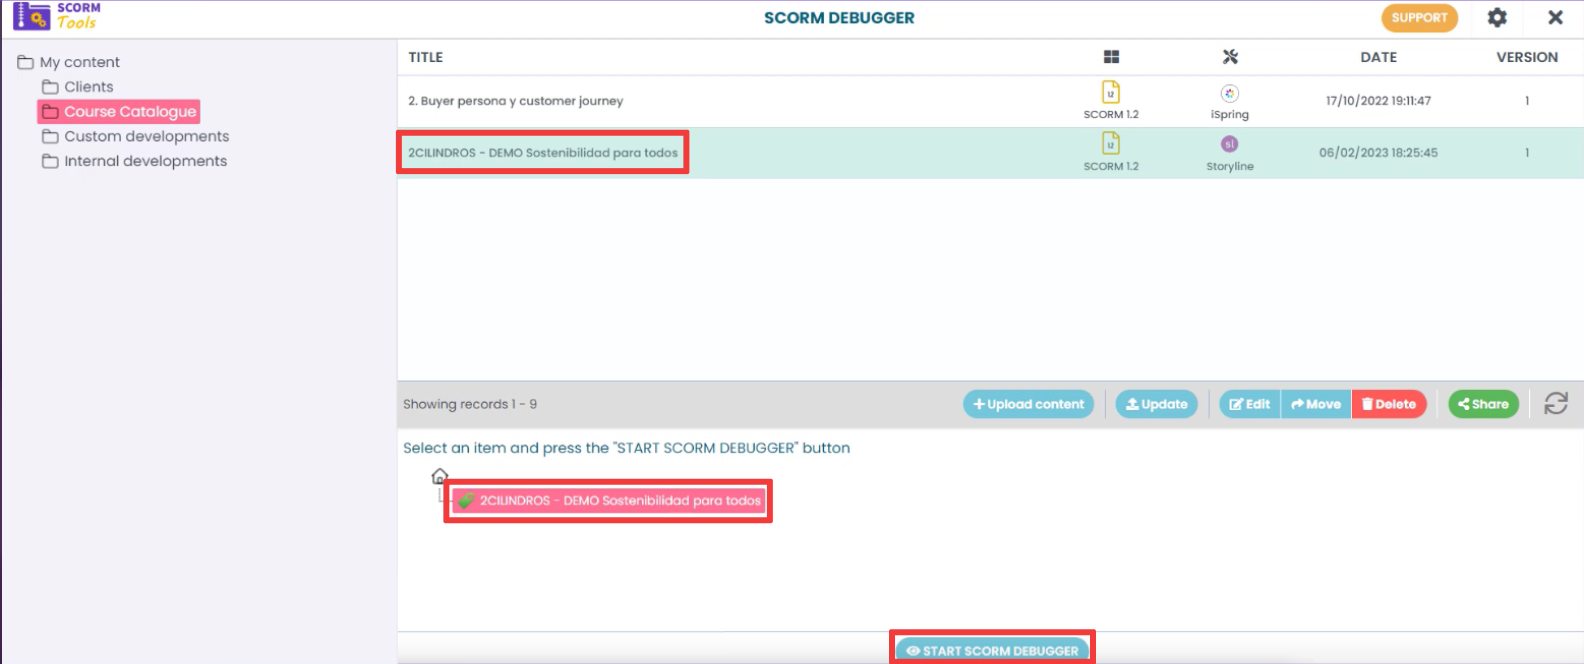Click the grid type column header icon

click(x=1111, y=57)
